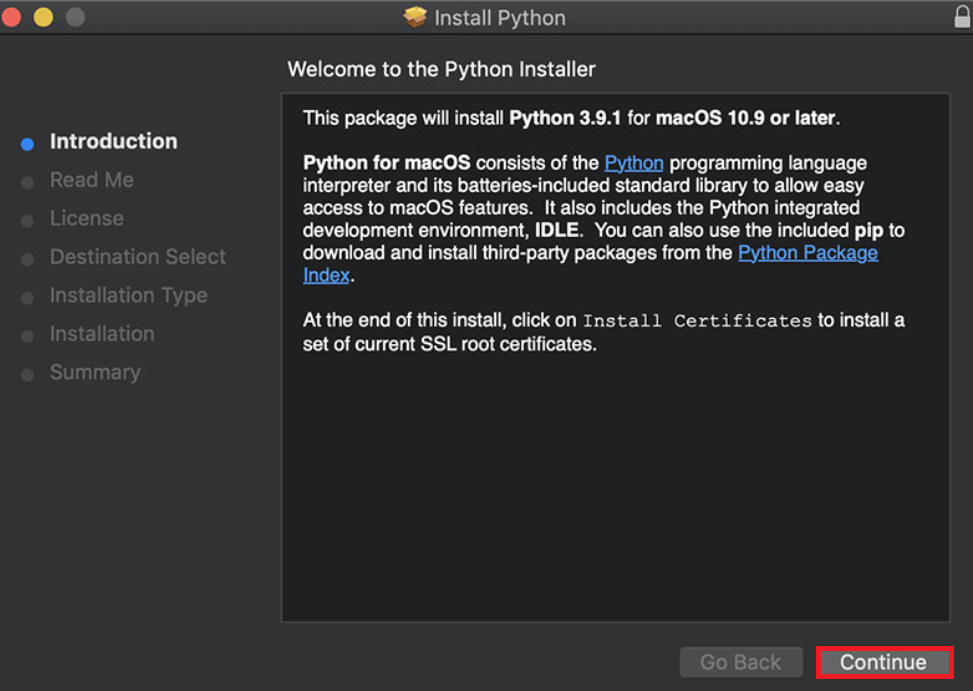Follow the Python Package Index link
The image size is (973, 691).
807,253
